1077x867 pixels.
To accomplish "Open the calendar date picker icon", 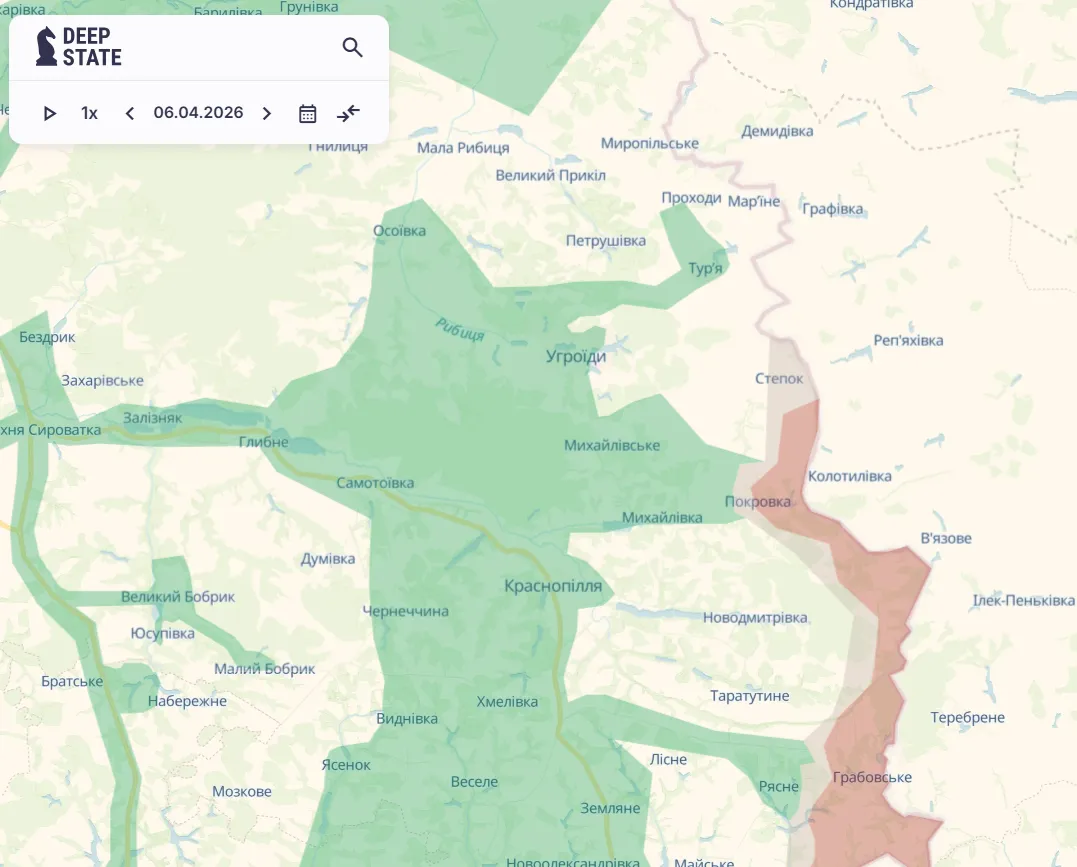I will click(308, 113).
